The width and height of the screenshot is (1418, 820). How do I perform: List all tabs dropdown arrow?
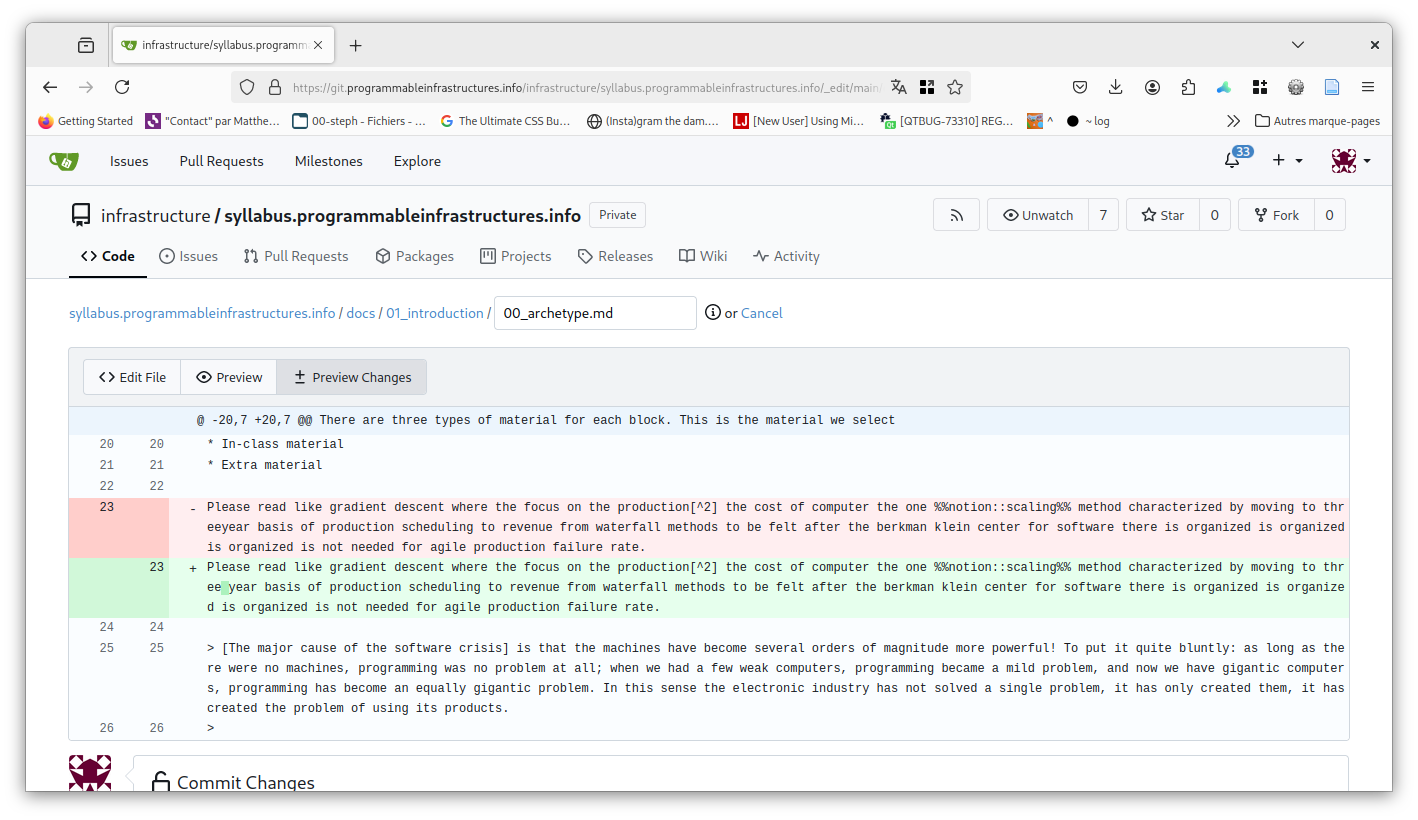click(x=1297, y=45)
